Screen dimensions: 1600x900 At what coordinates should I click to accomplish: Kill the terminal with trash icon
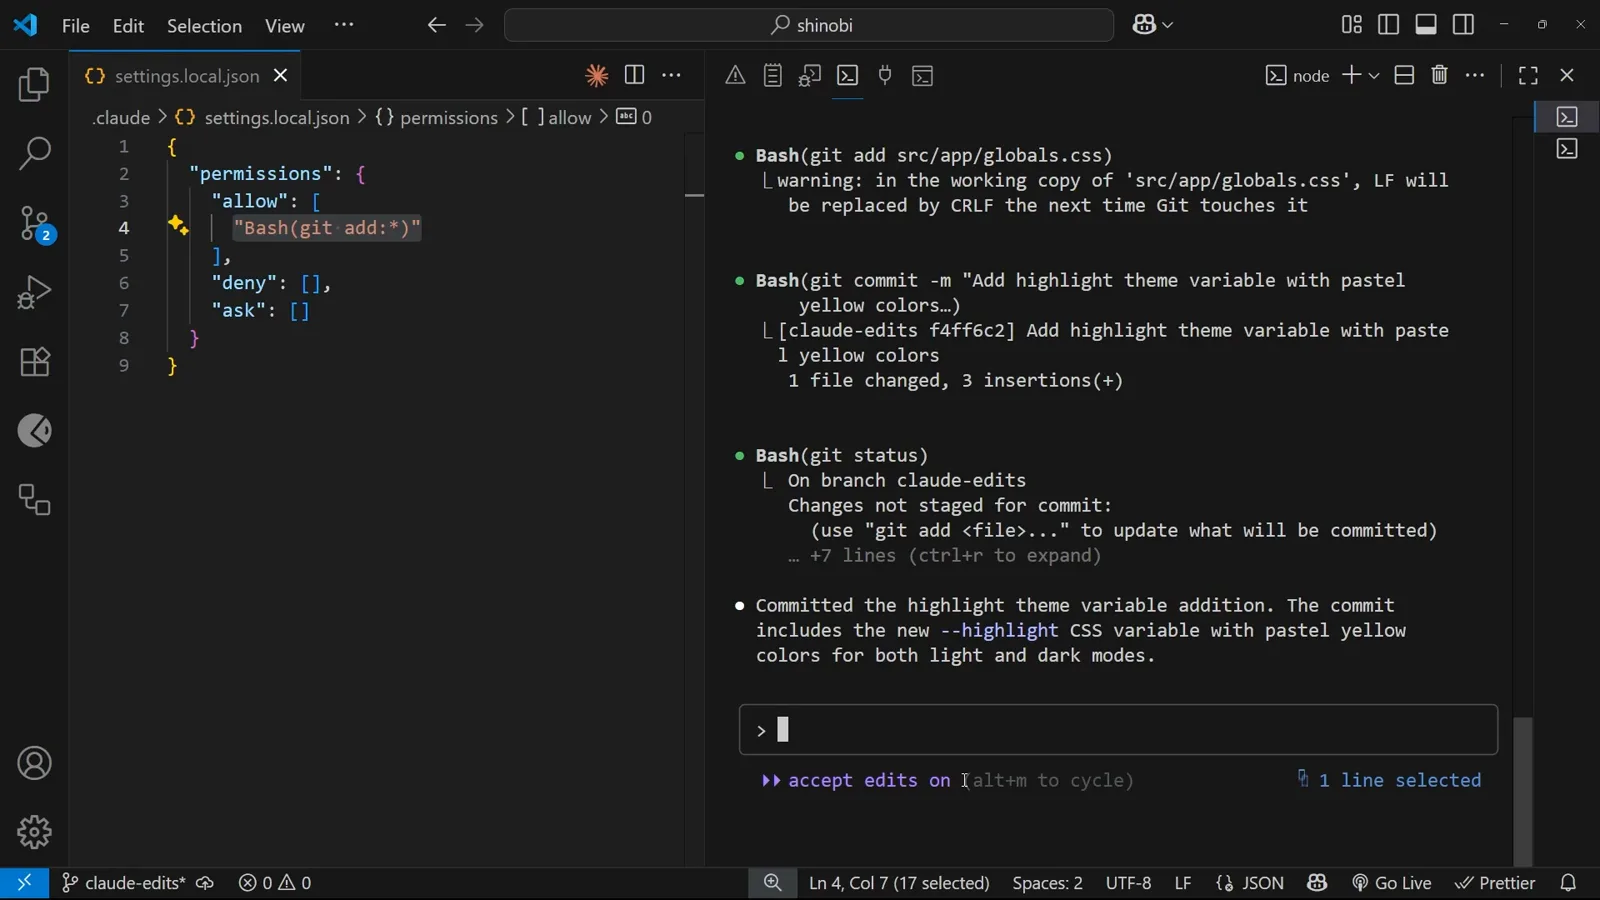tap(1440, 75)
